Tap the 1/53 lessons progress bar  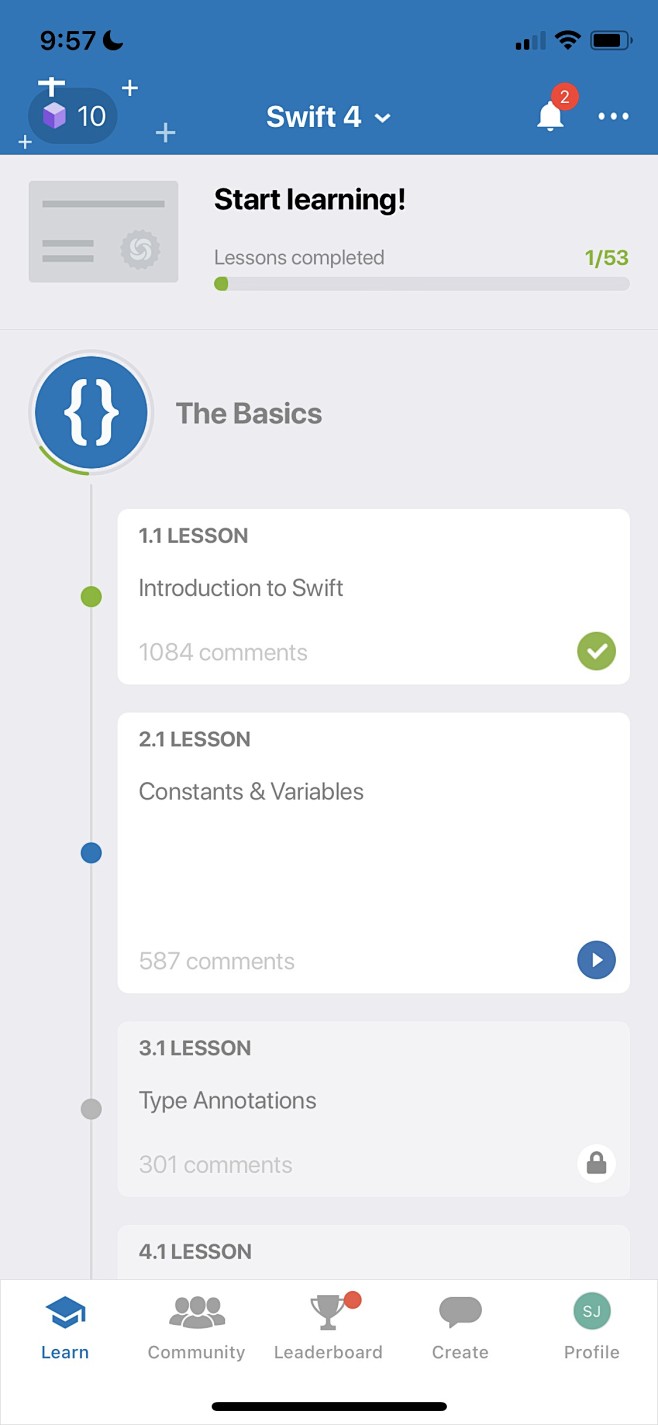point(421,283)
